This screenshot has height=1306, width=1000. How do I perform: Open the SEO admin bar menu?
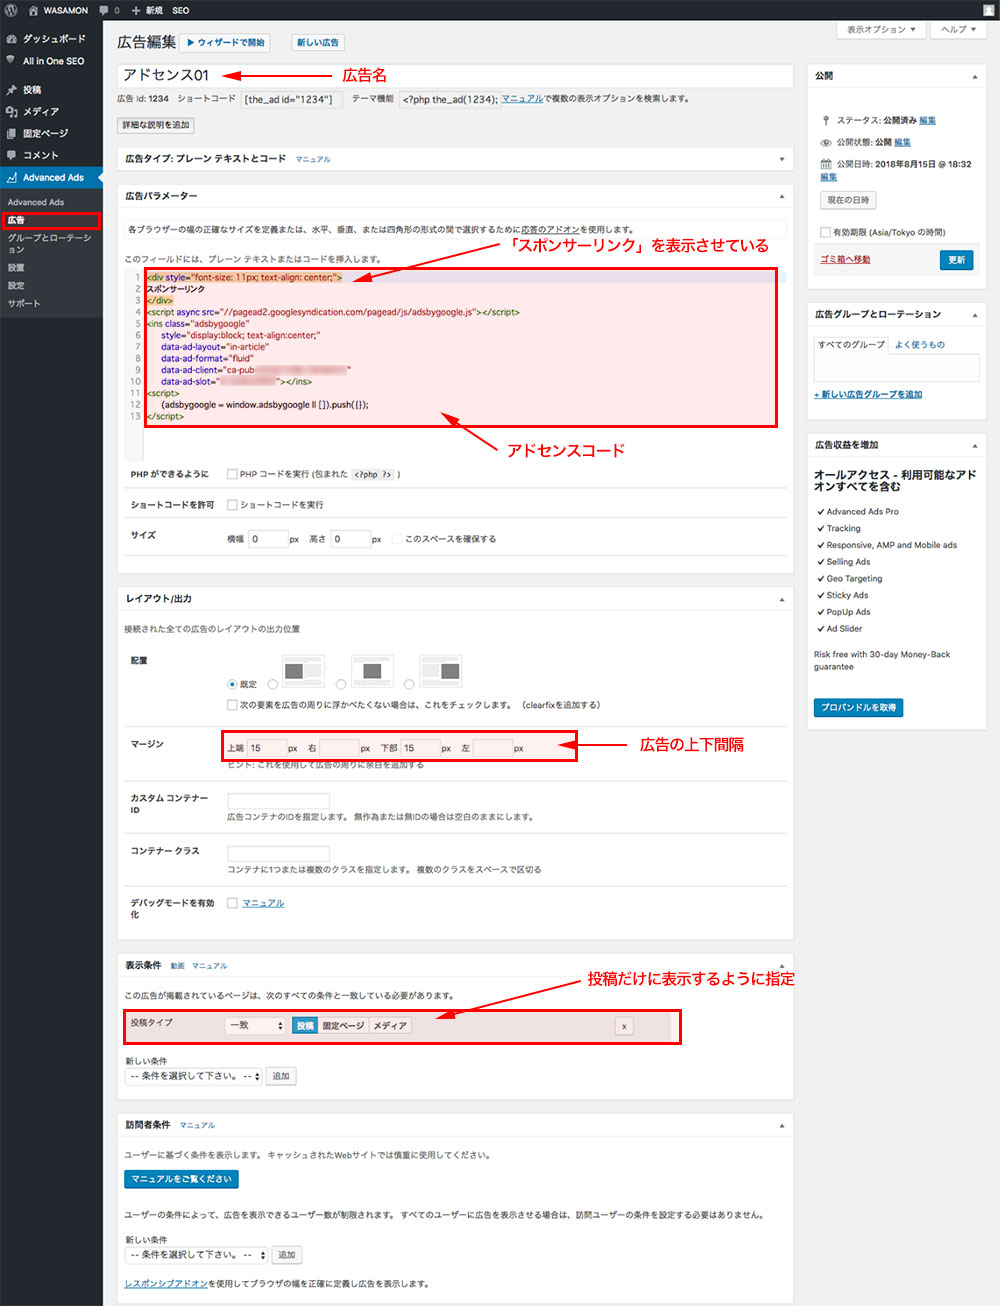click(x=181, y=10)
